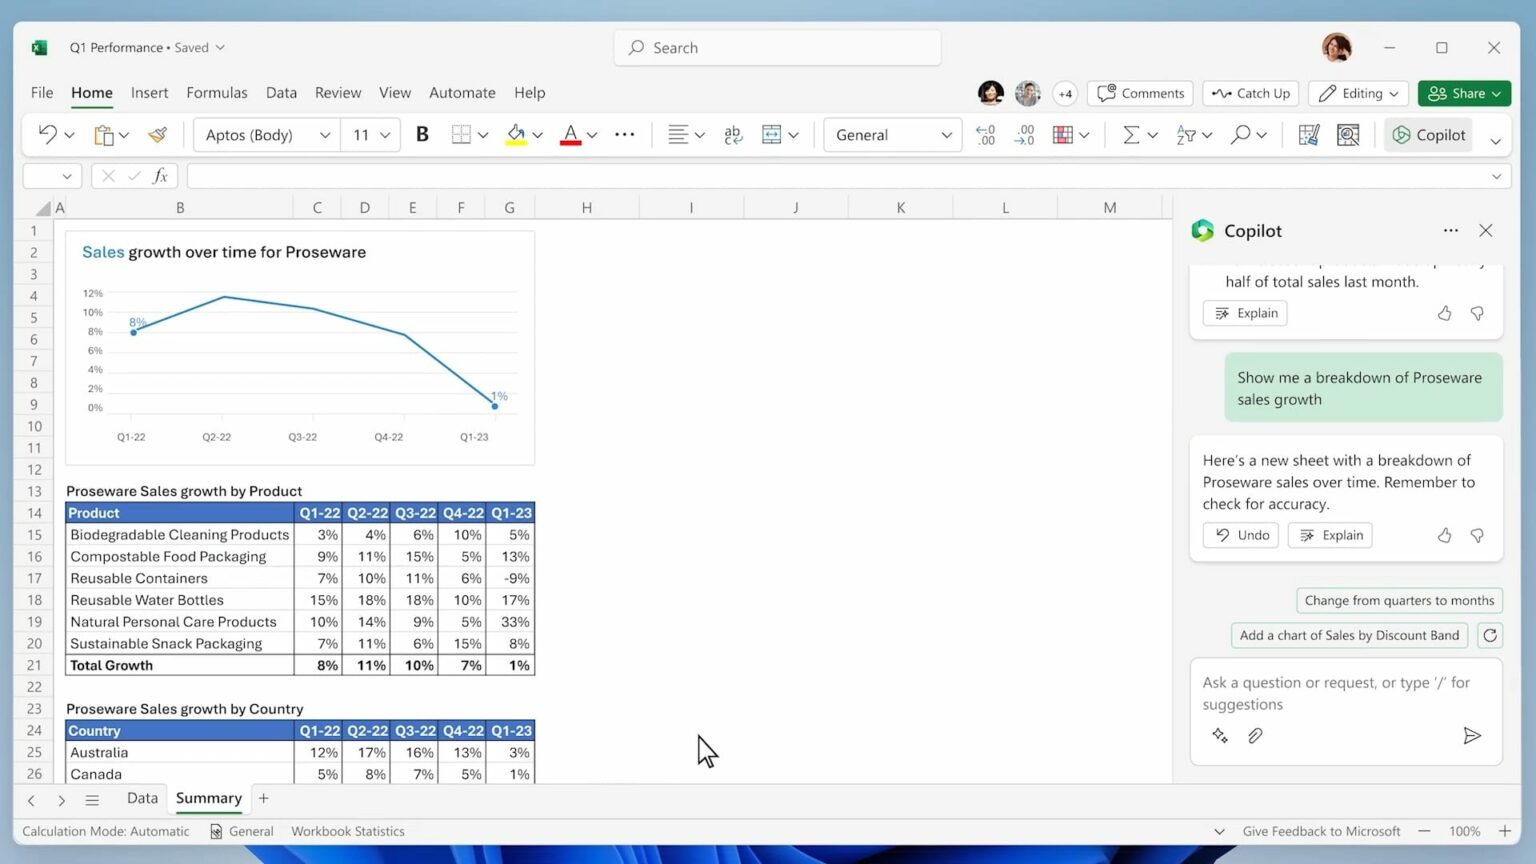Open the Formulas ribbon tab
The height and width of the screenshot is (864, 1536).
(216, 93)
